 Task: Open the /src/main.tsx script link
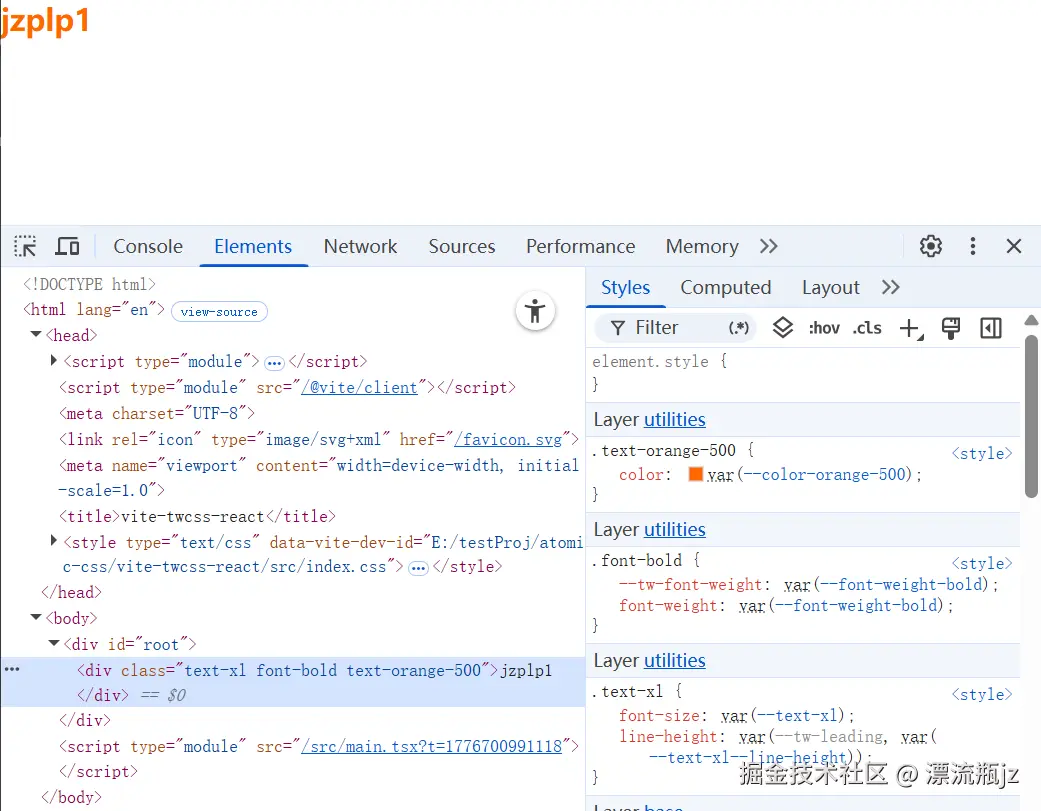click(432, 747)
